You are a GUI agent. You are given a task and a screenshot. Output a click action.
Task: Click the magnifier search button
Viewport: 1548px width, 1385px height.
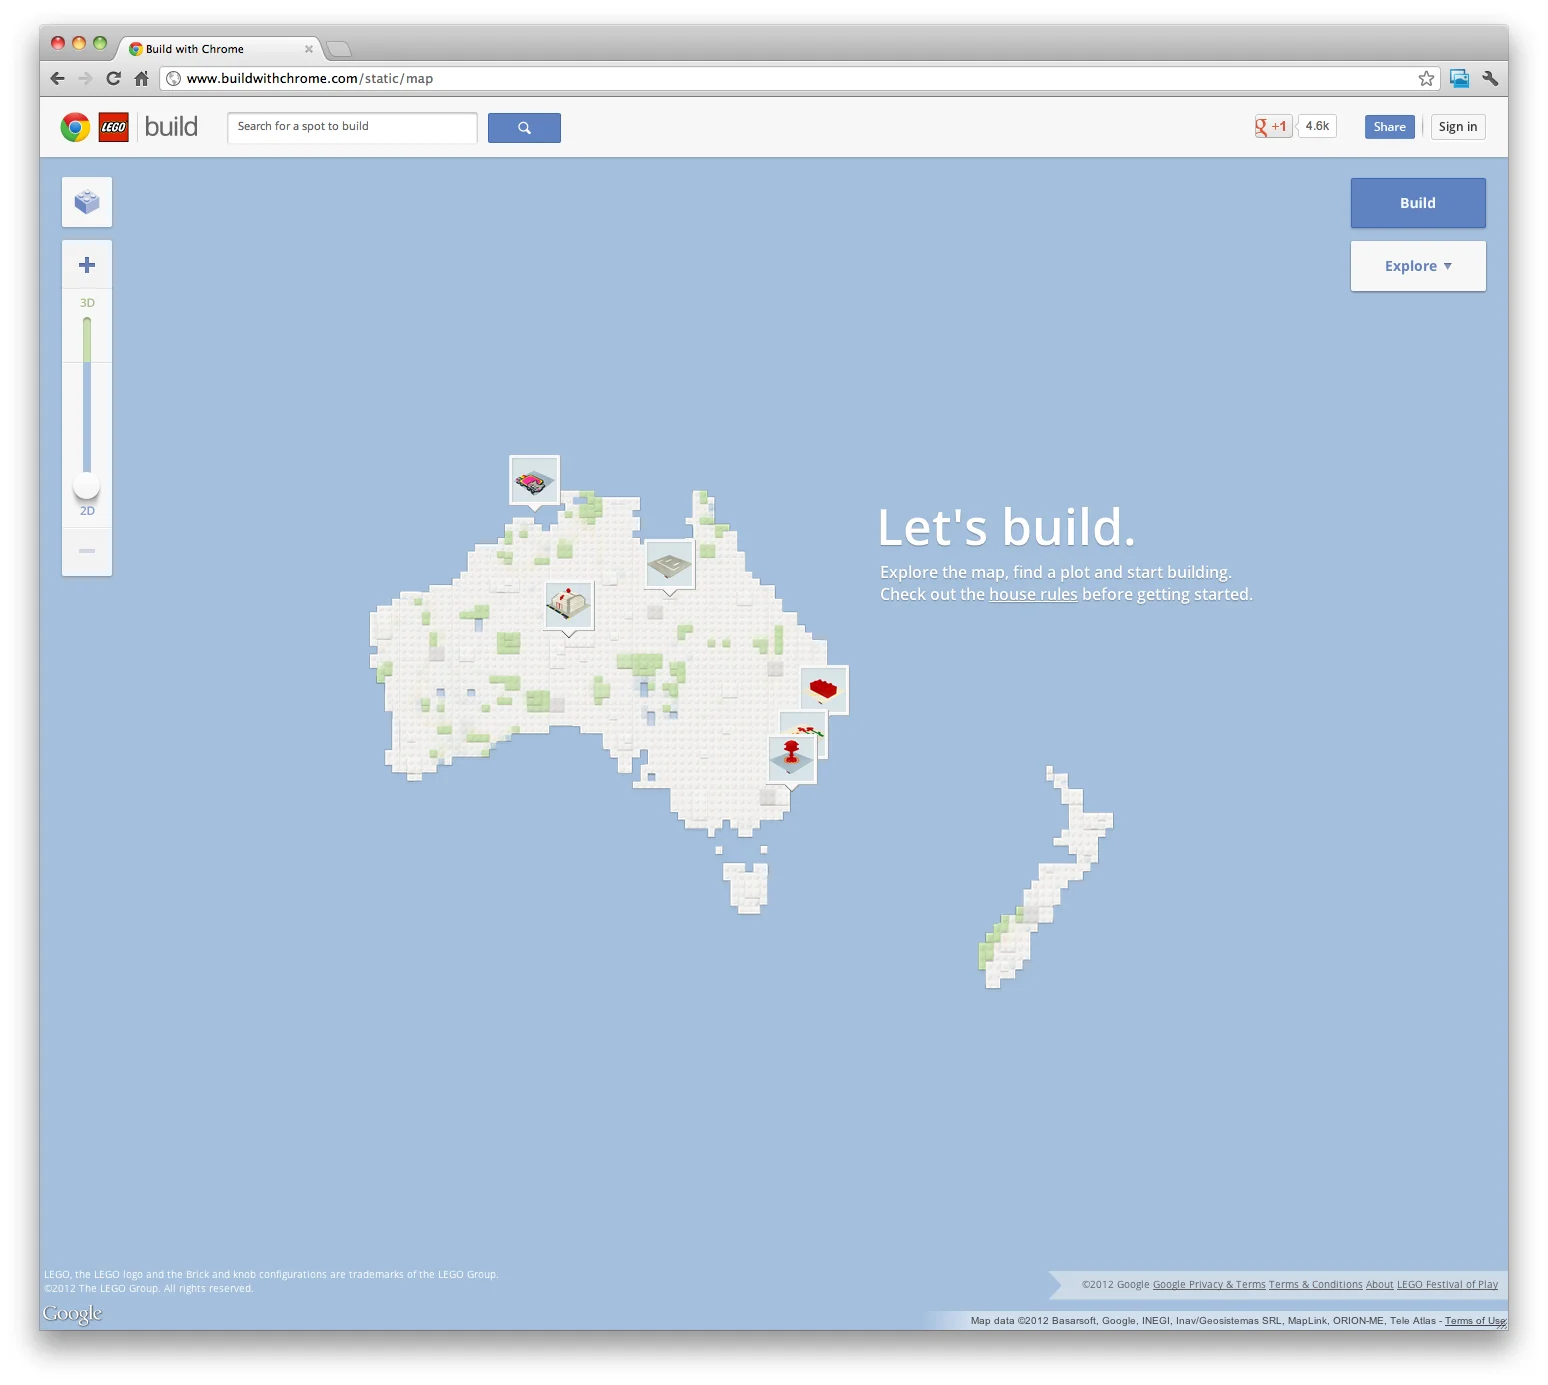pos(524,127)
